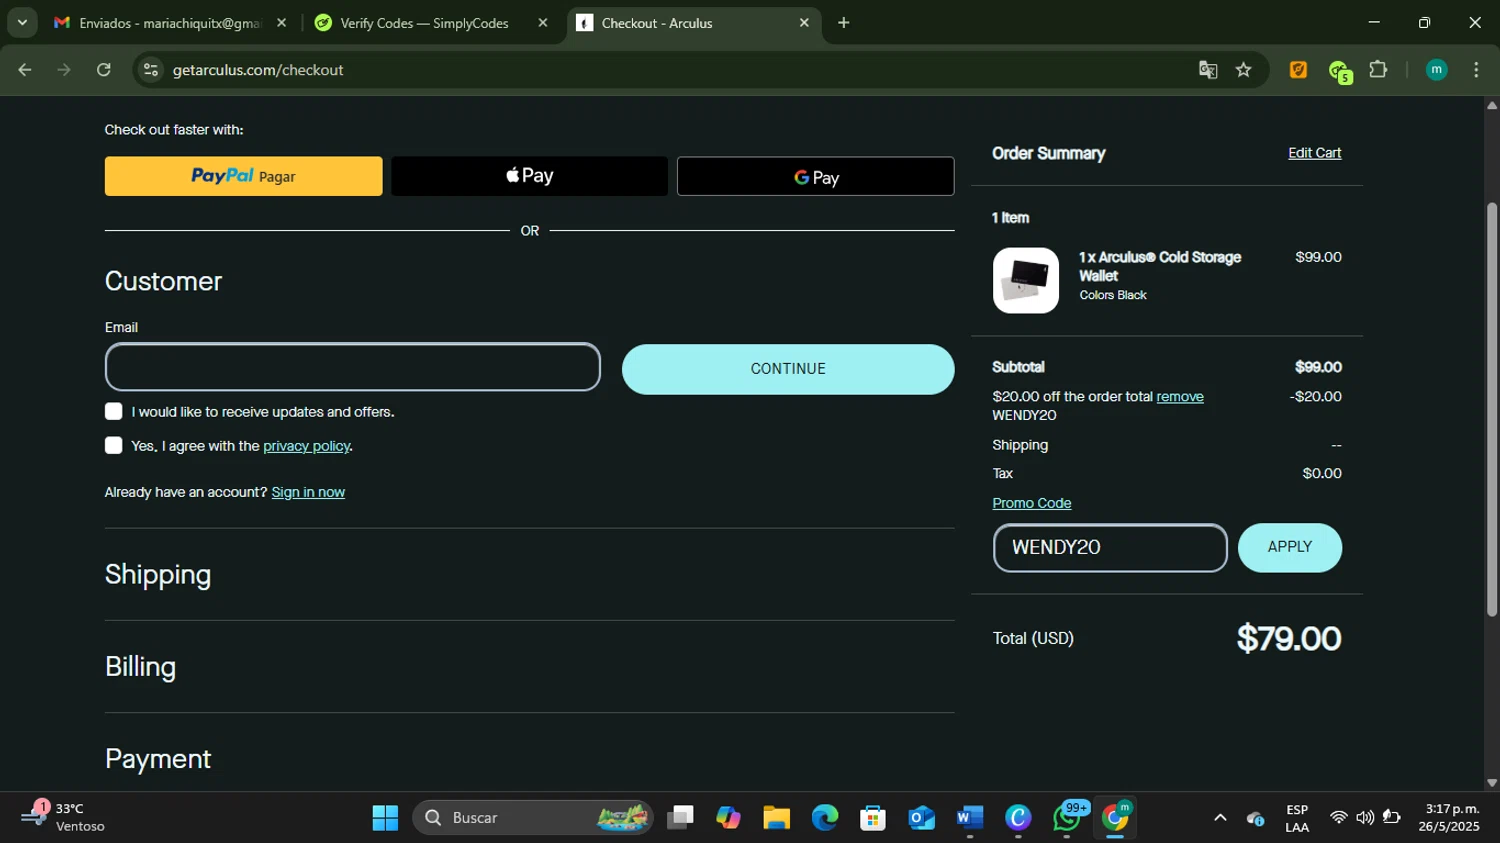Expand the Billing section
Screen dimensions: 1500x843
(141, 667)
